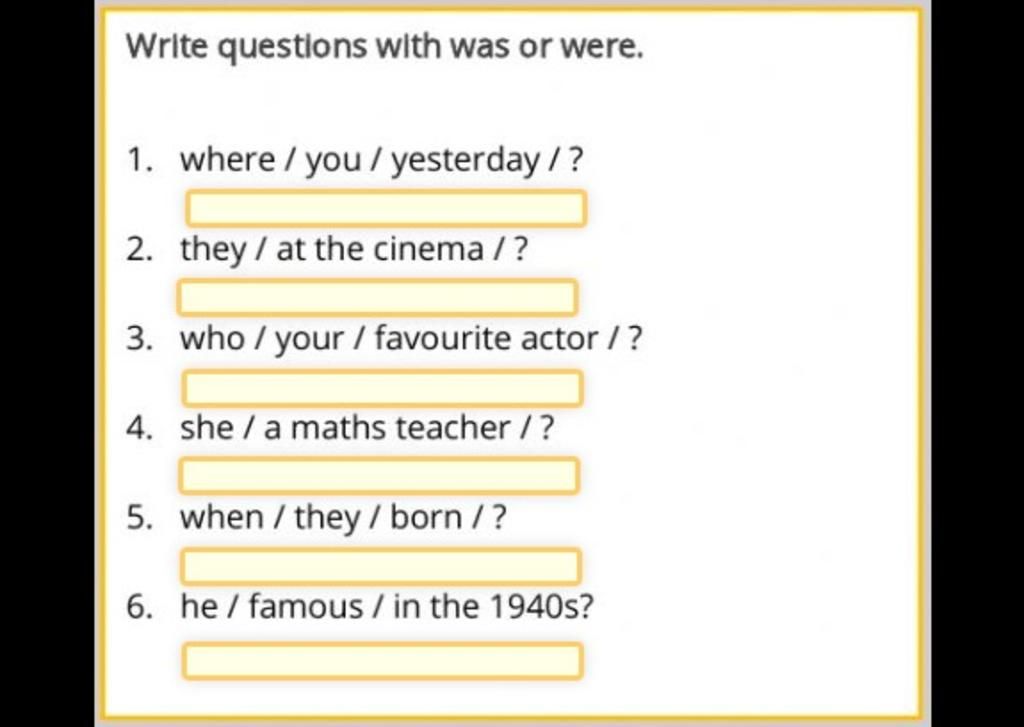Click the answer field under 'where / you / yesterday'
This screenshot has width=1024, height=727.
click(x=386, y=208)
